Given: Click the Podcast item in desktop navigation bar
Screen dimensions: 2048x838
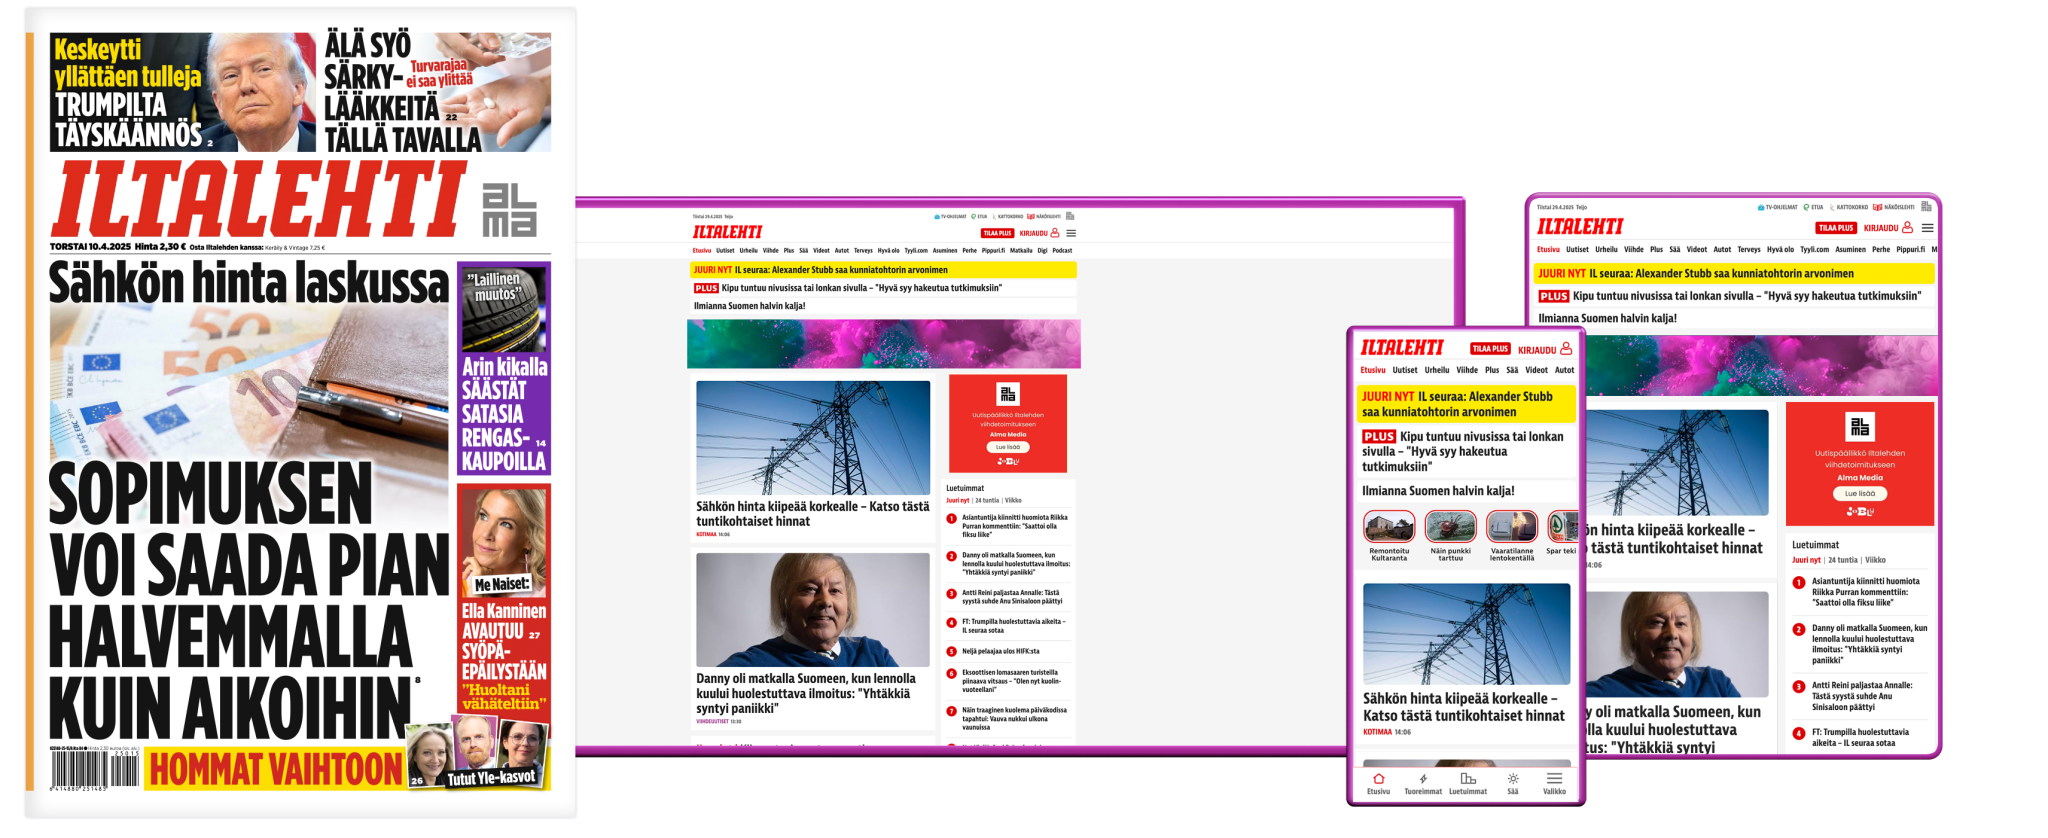Looking at the screenshot, I should (x=1062, y=251).
